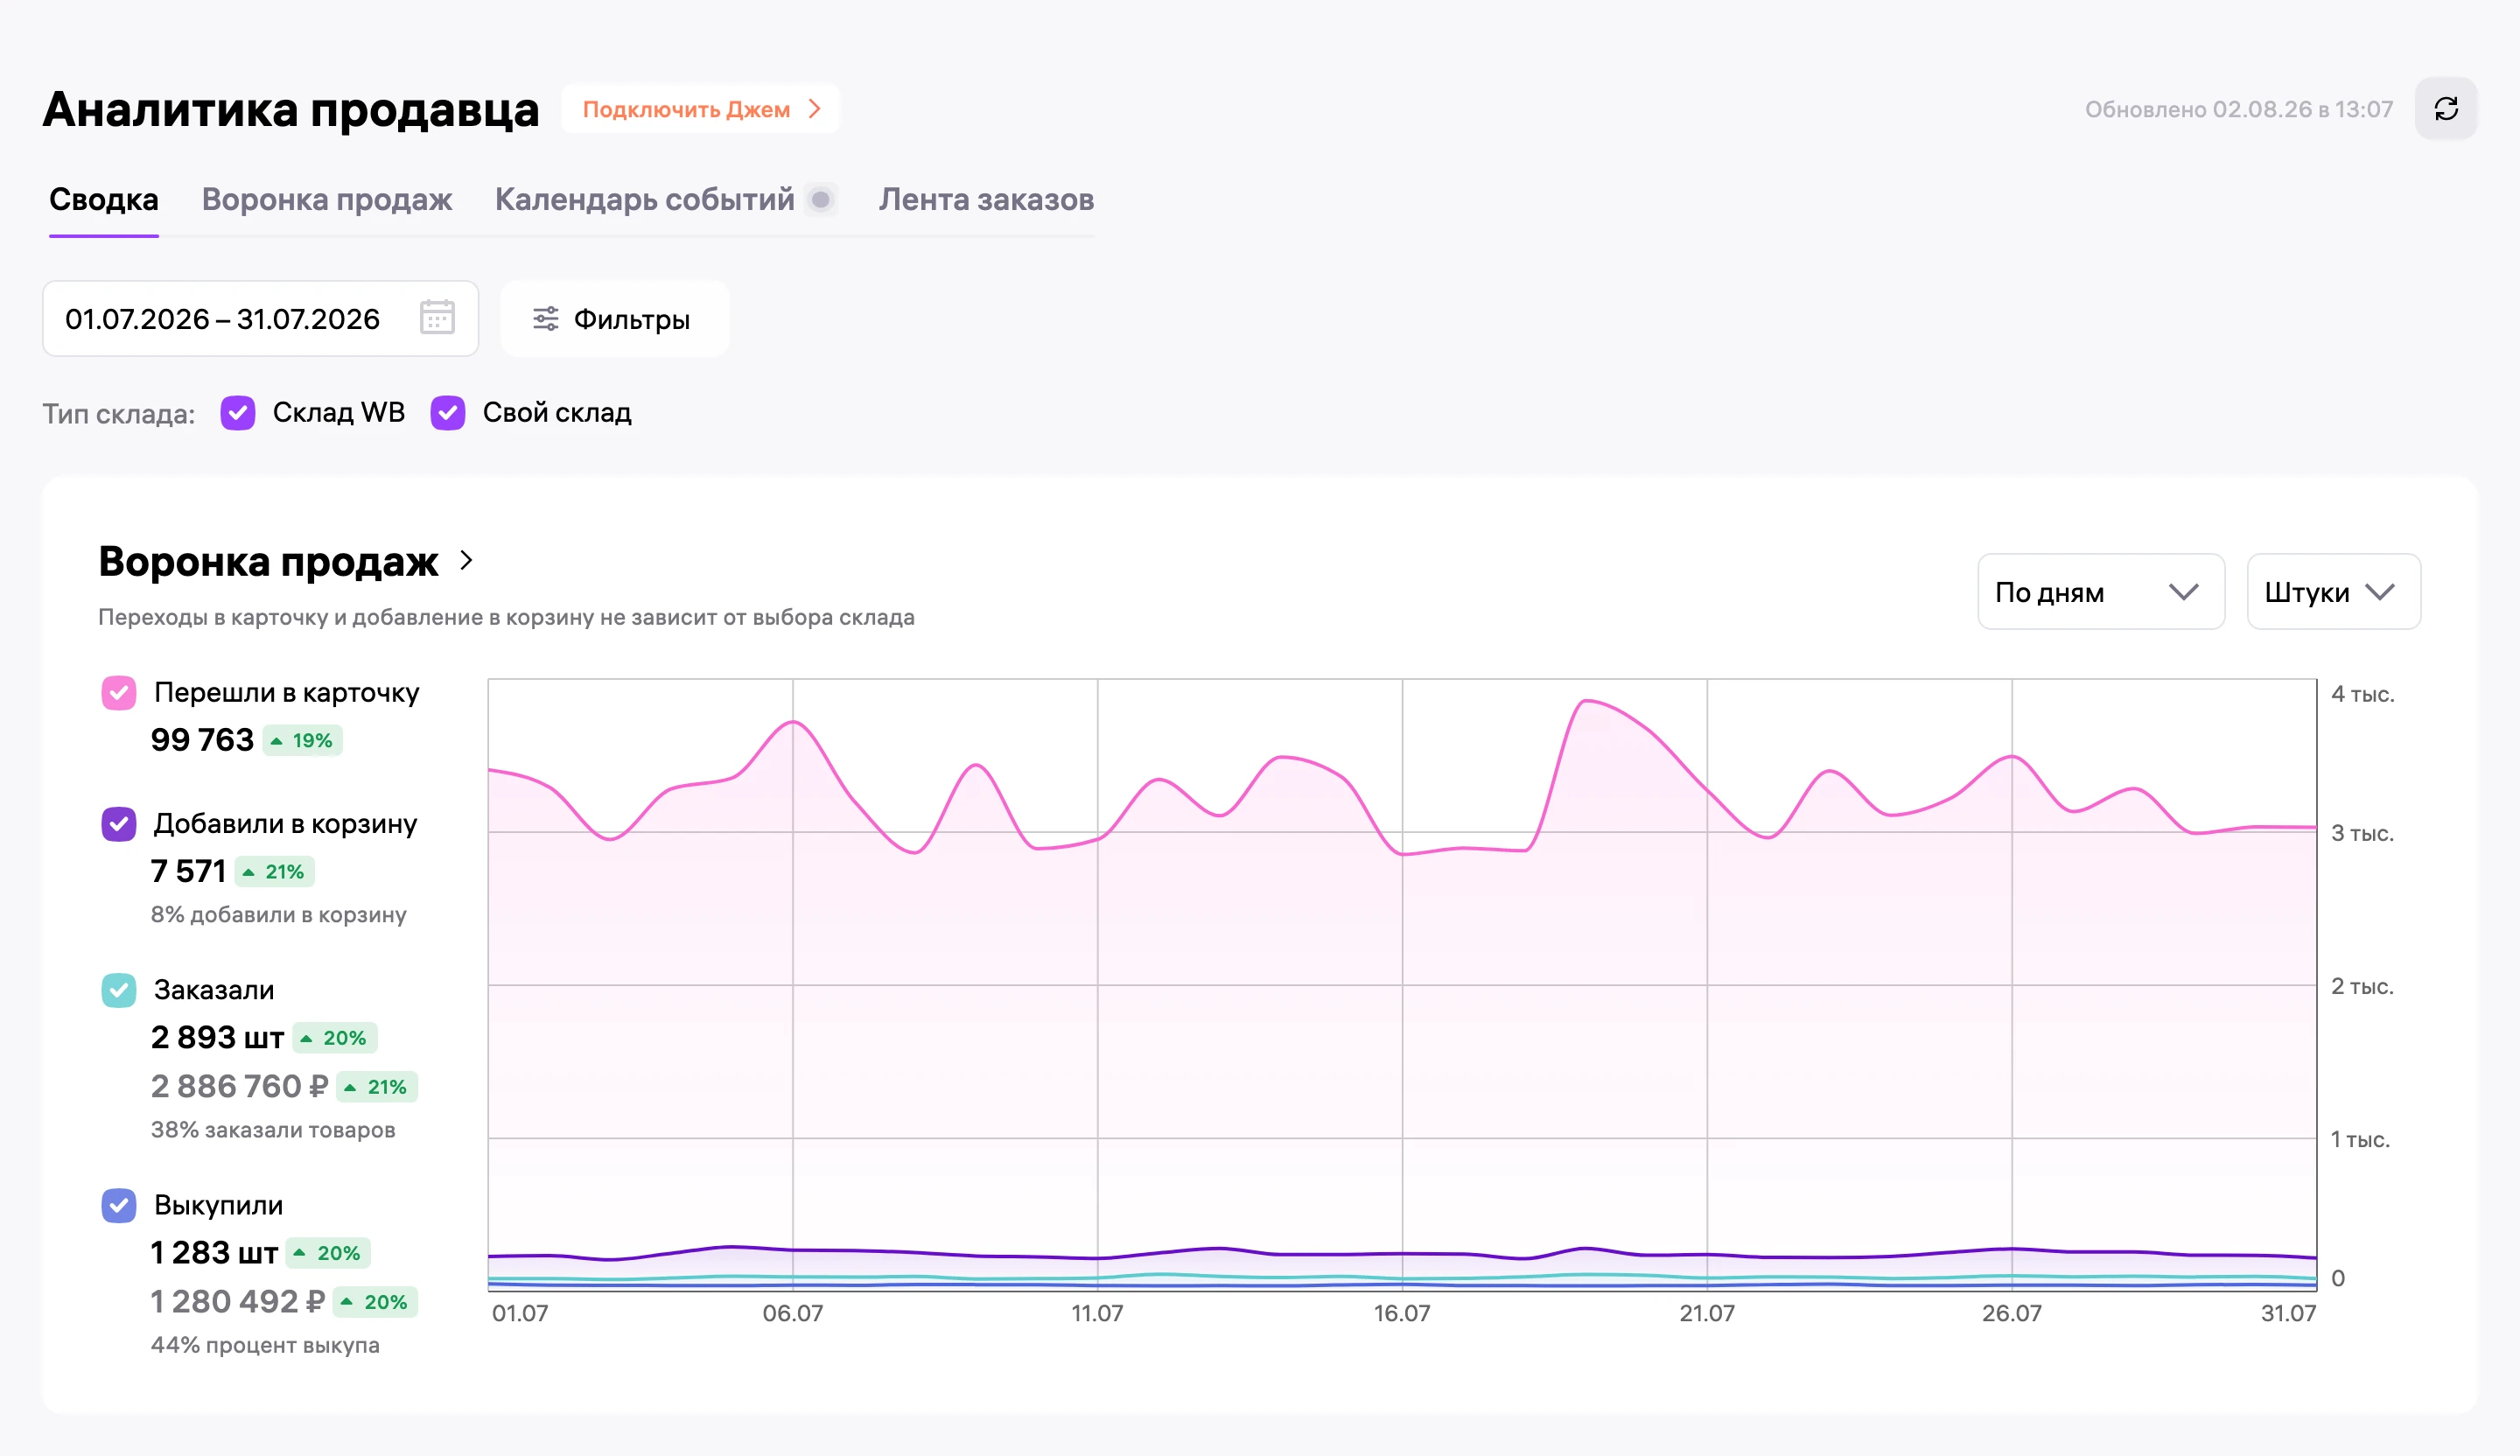This screenshot has width=2520, height=1456.
Task: Click the 21% growth badge under Добавили в корзину
Action: 275,872
